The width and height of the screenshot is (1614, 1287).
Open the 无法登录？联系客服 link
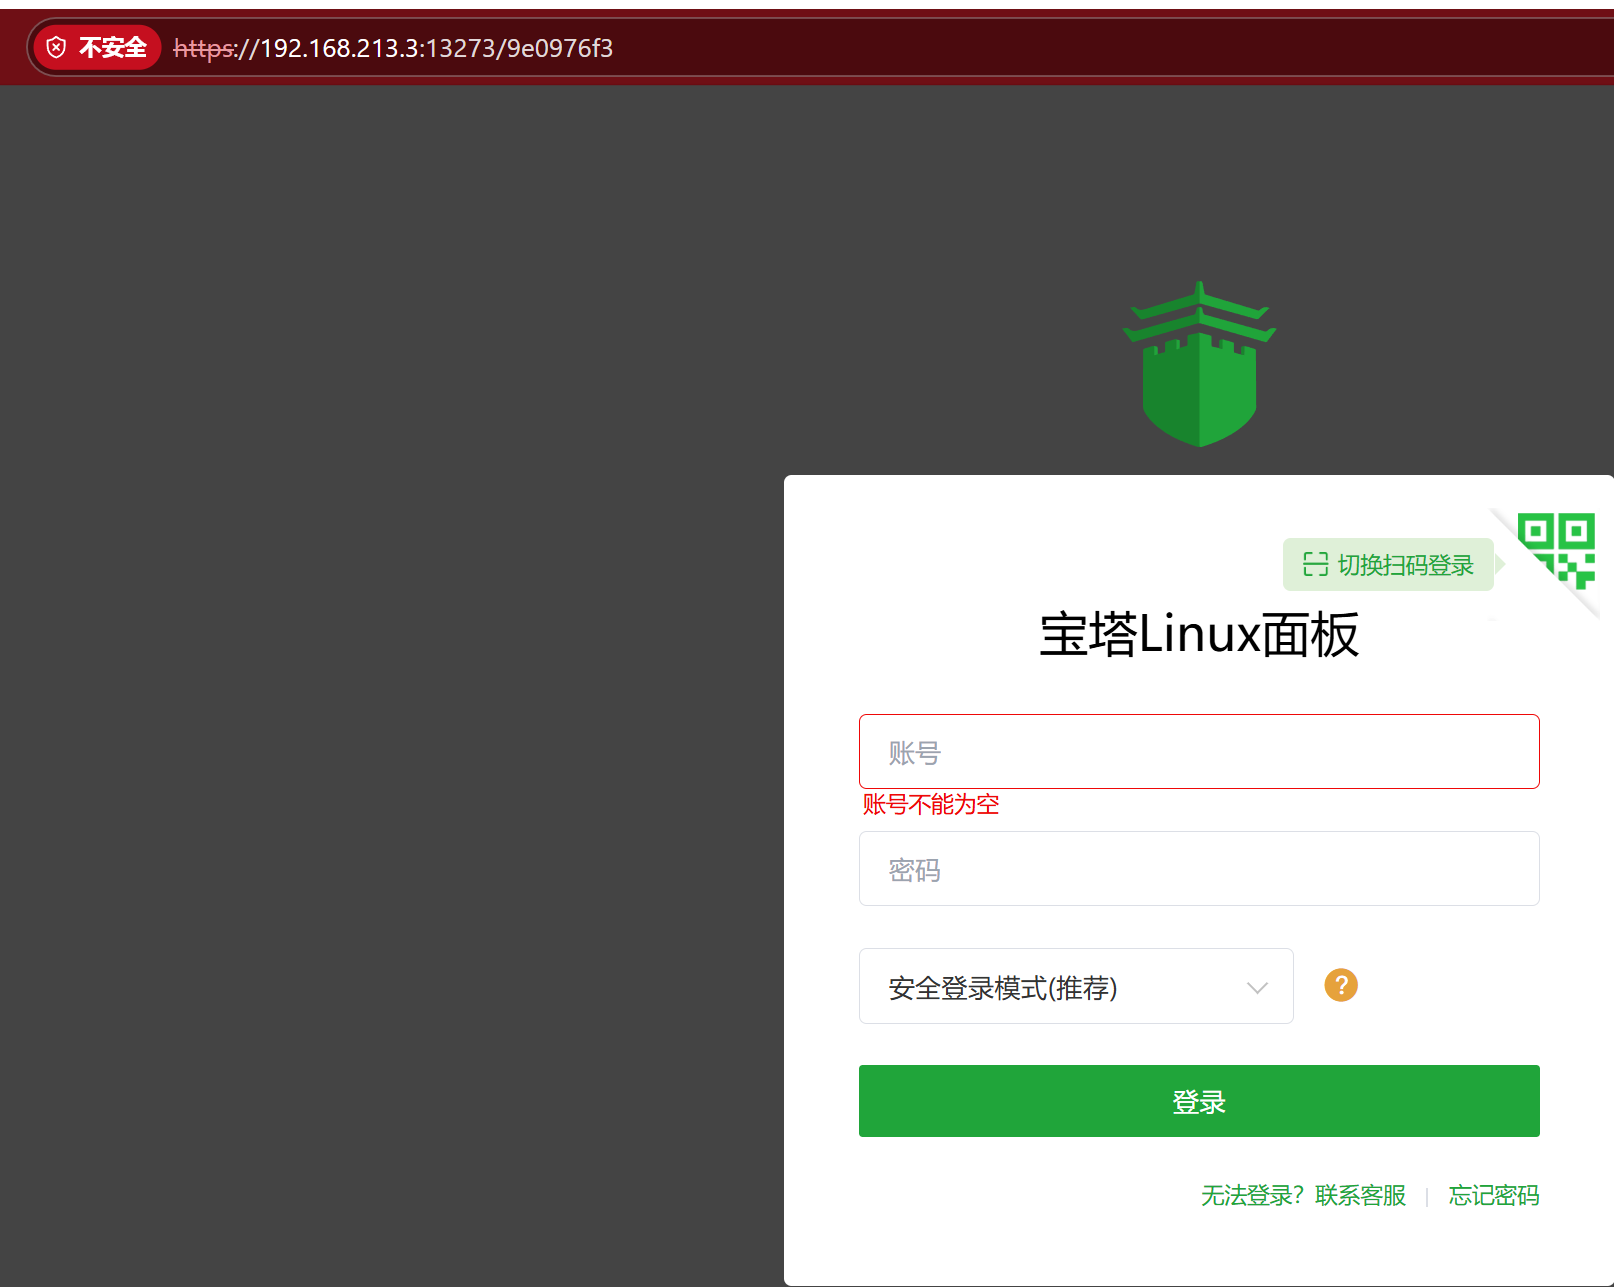point(1303,1195)
